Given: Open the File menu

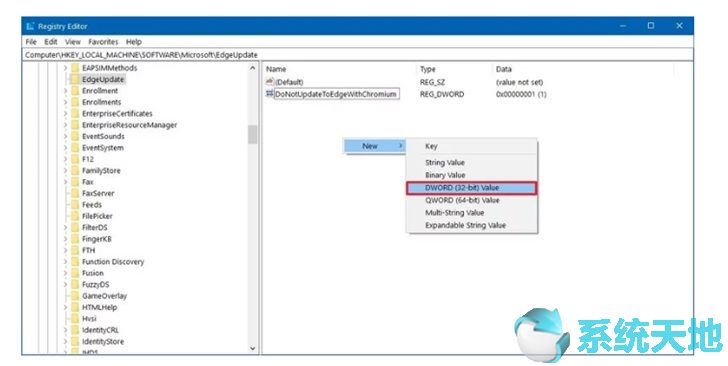Looking at the screenshot, I should tap(31, 42).
